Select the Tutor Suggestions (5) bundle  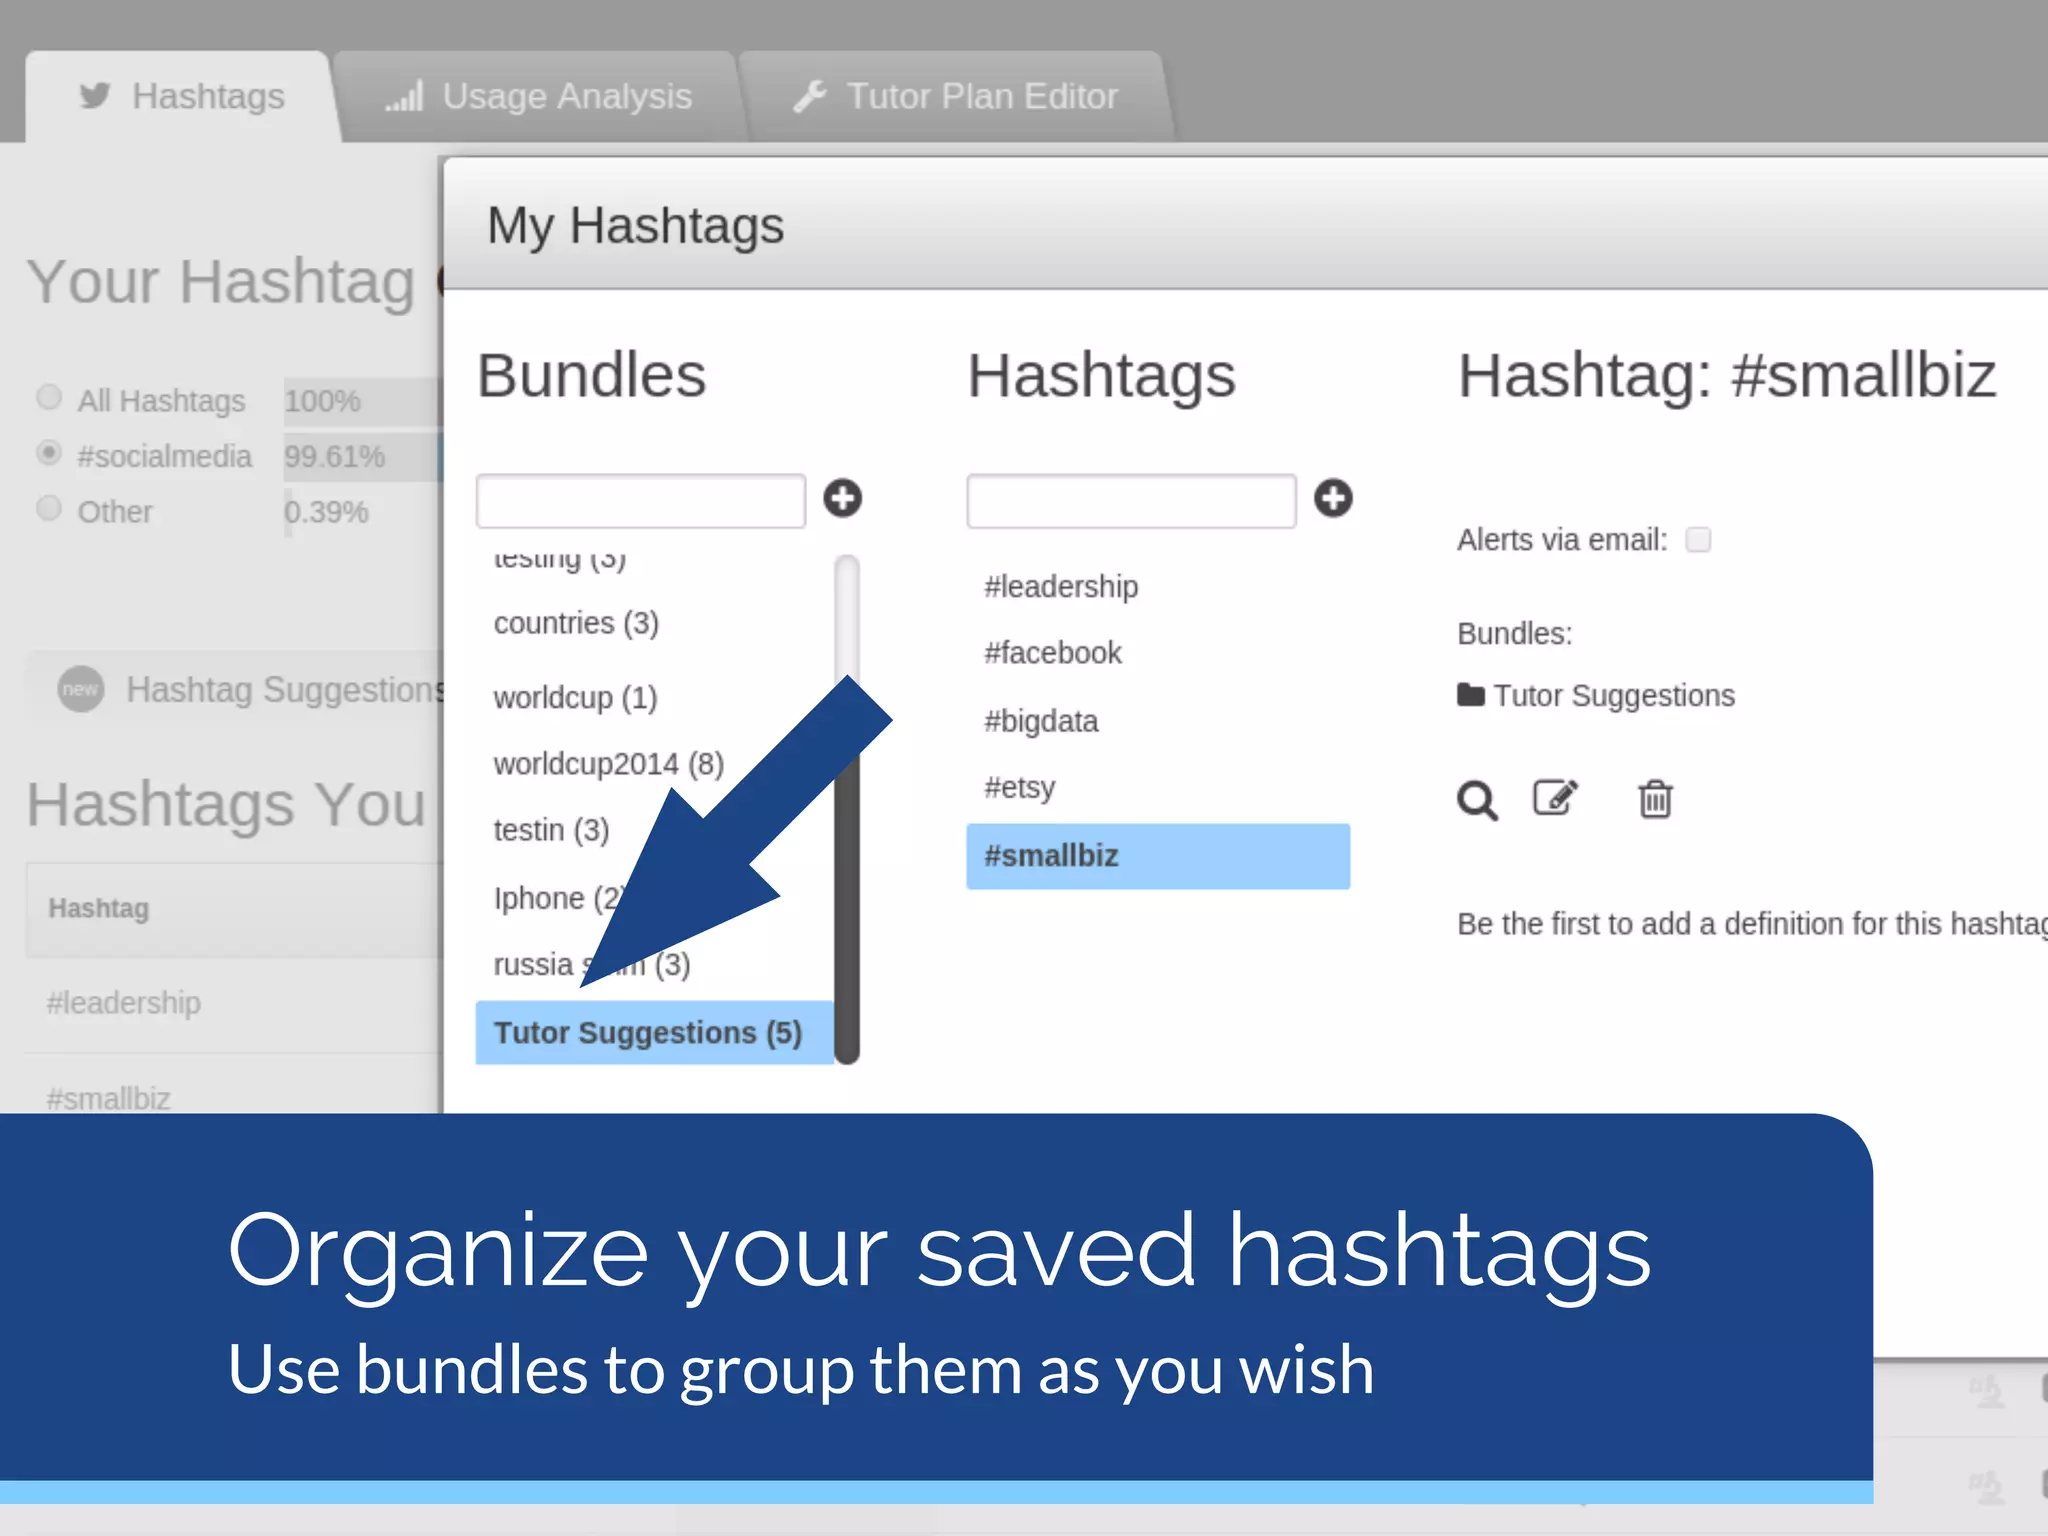coord(654,1033)
